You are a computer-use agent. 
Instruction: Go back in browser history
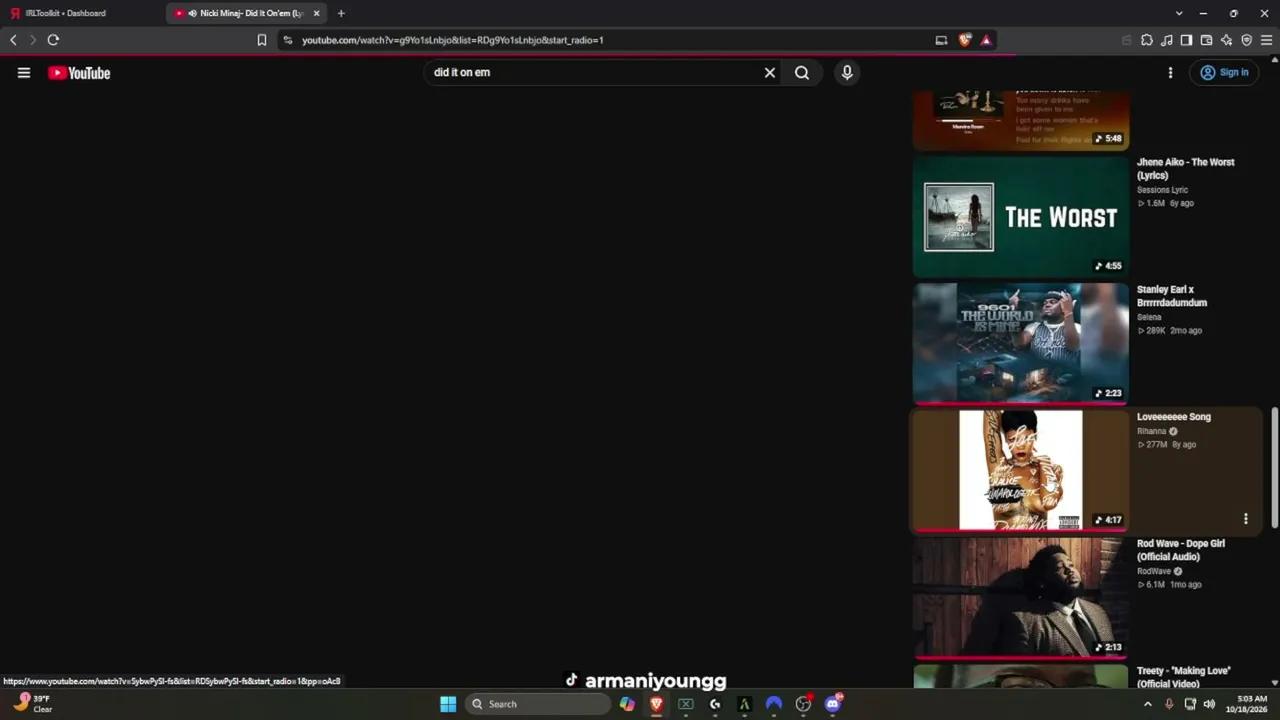tap(13, 40)
